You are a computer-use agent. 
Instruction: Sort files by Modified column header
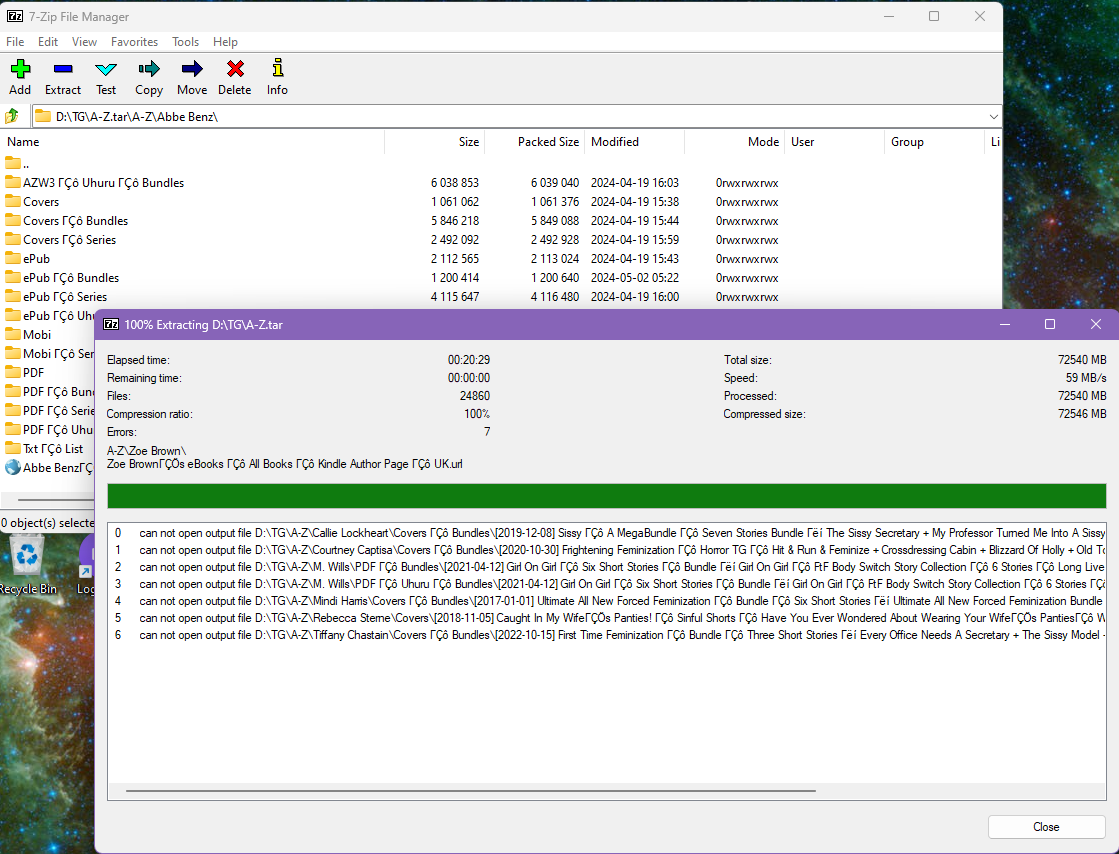pos(615,142)
